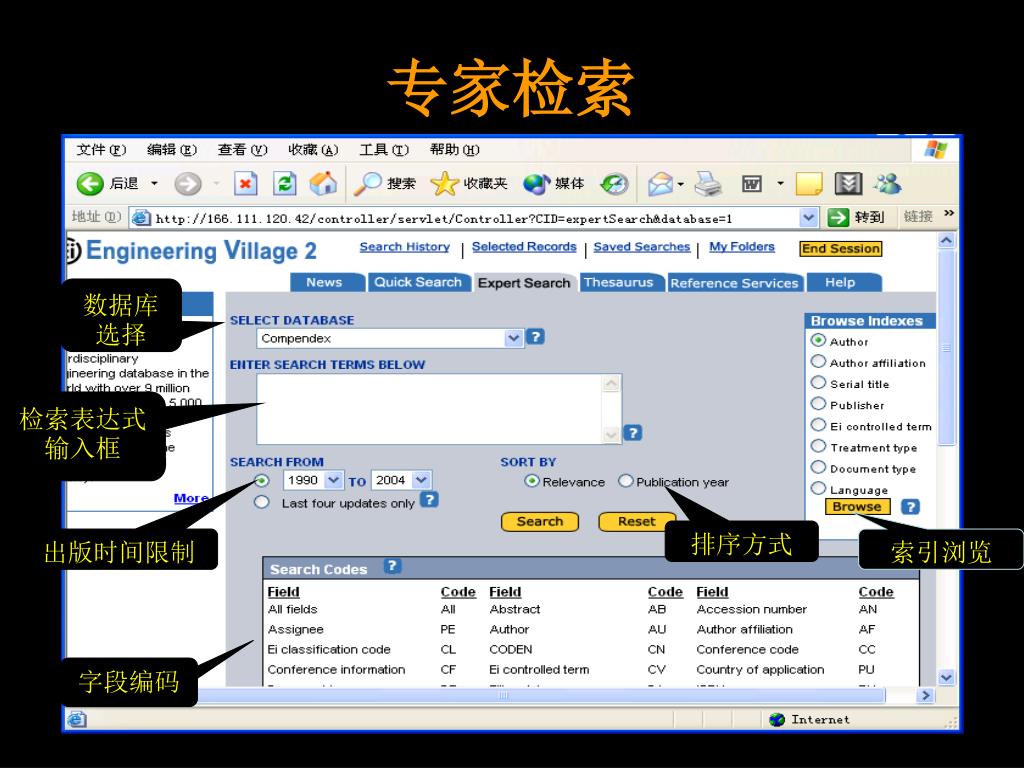Click the Reset button
The width and height of the screenshot is (1024, 768).
(x=636, y=522)
